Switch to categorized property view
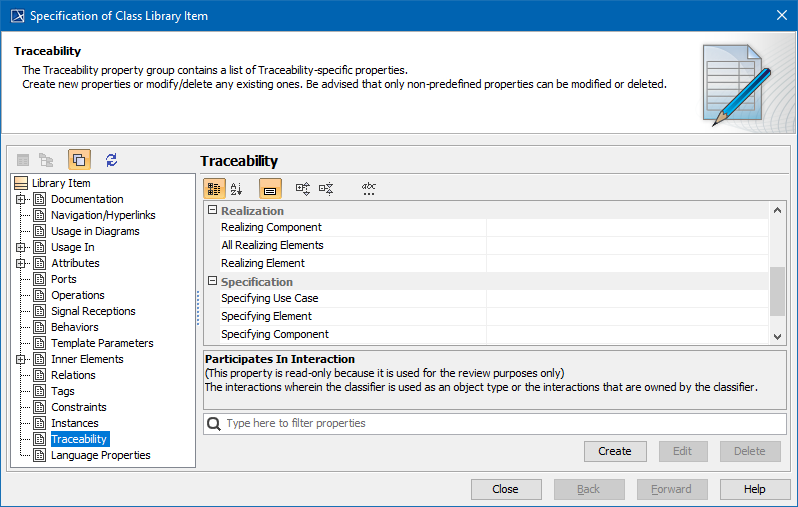The height and width of the screenshot is (507, 798). [x=214, y=188]
